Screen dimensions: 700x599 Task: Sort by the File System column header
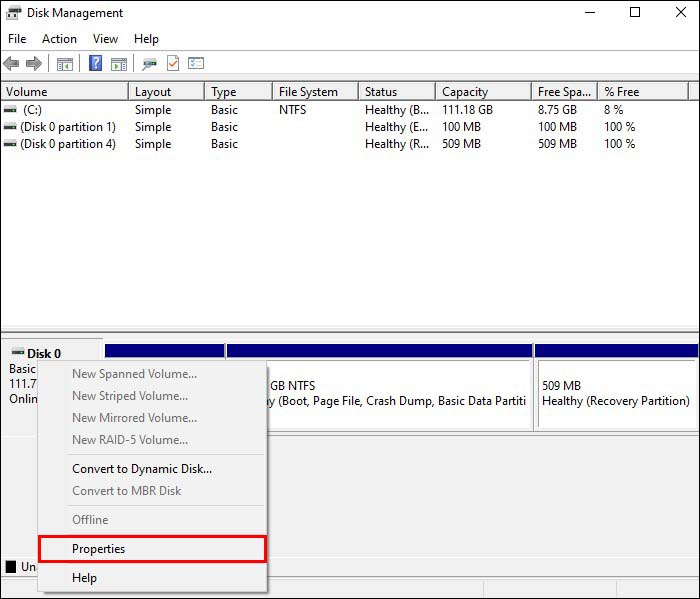coord(310,92)
